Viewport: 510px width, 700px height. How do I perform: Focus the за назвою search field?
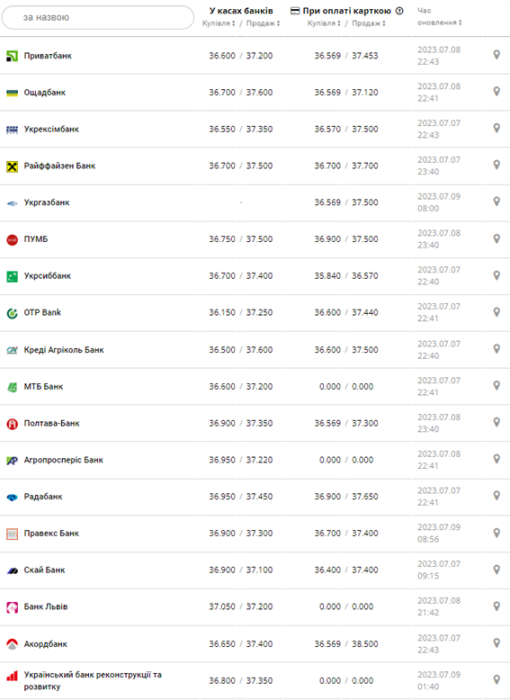98,17
